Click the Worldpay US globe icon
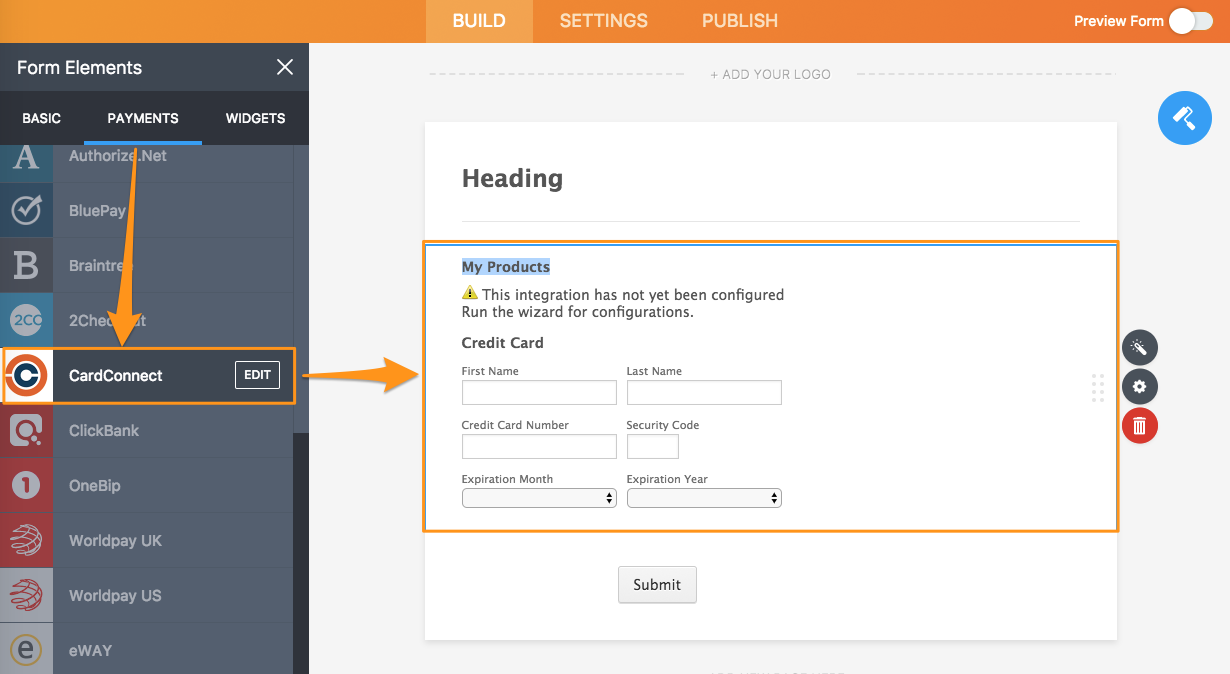 coord(26,595)
